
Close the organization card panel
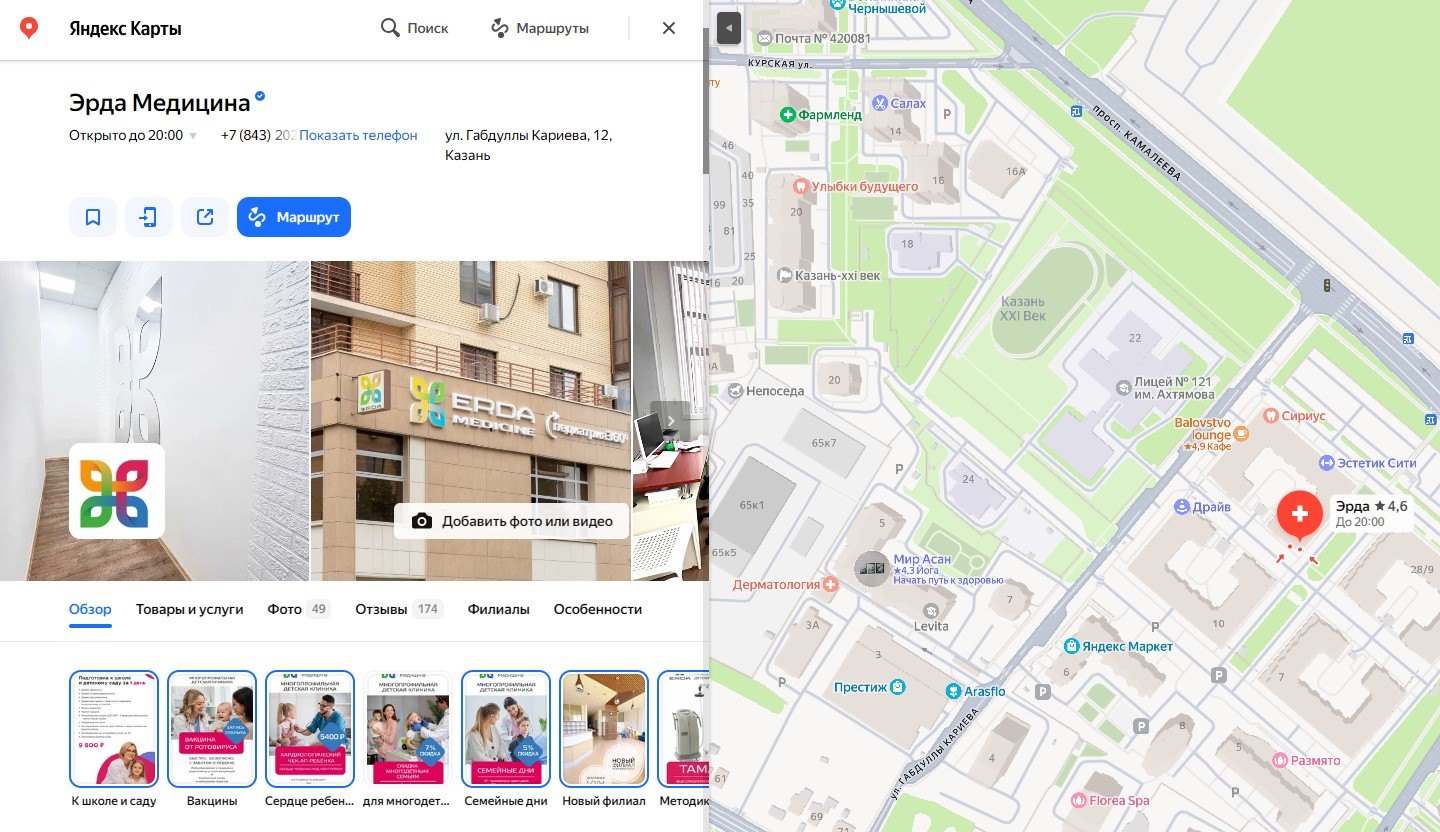(x=669, y=28)
